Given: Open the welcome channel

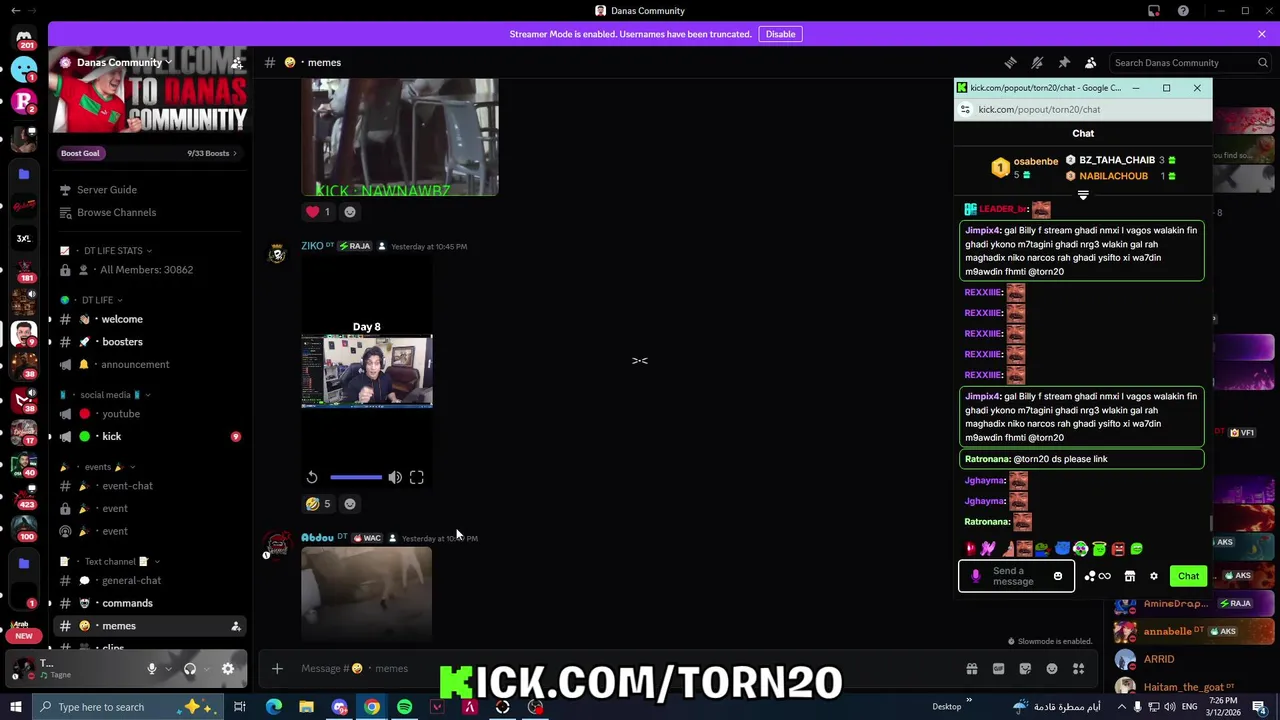Looking at the screenshot, I should click(x=122, y=319).
